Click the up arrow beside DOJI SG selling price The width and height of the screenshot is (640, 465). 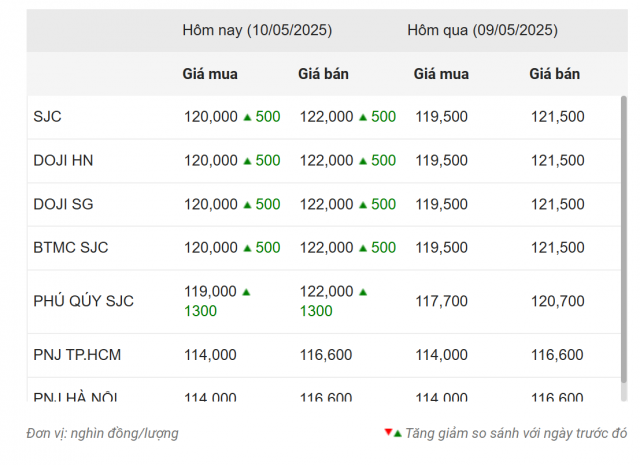tap(363, 205)
